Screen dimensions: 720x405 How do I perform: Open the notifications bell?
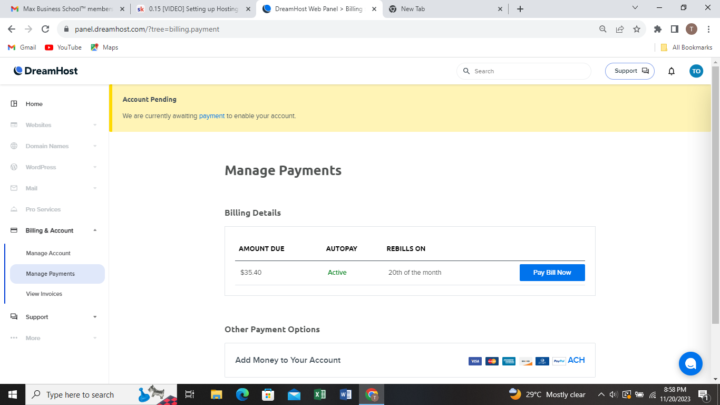click(x=671, y=71)
